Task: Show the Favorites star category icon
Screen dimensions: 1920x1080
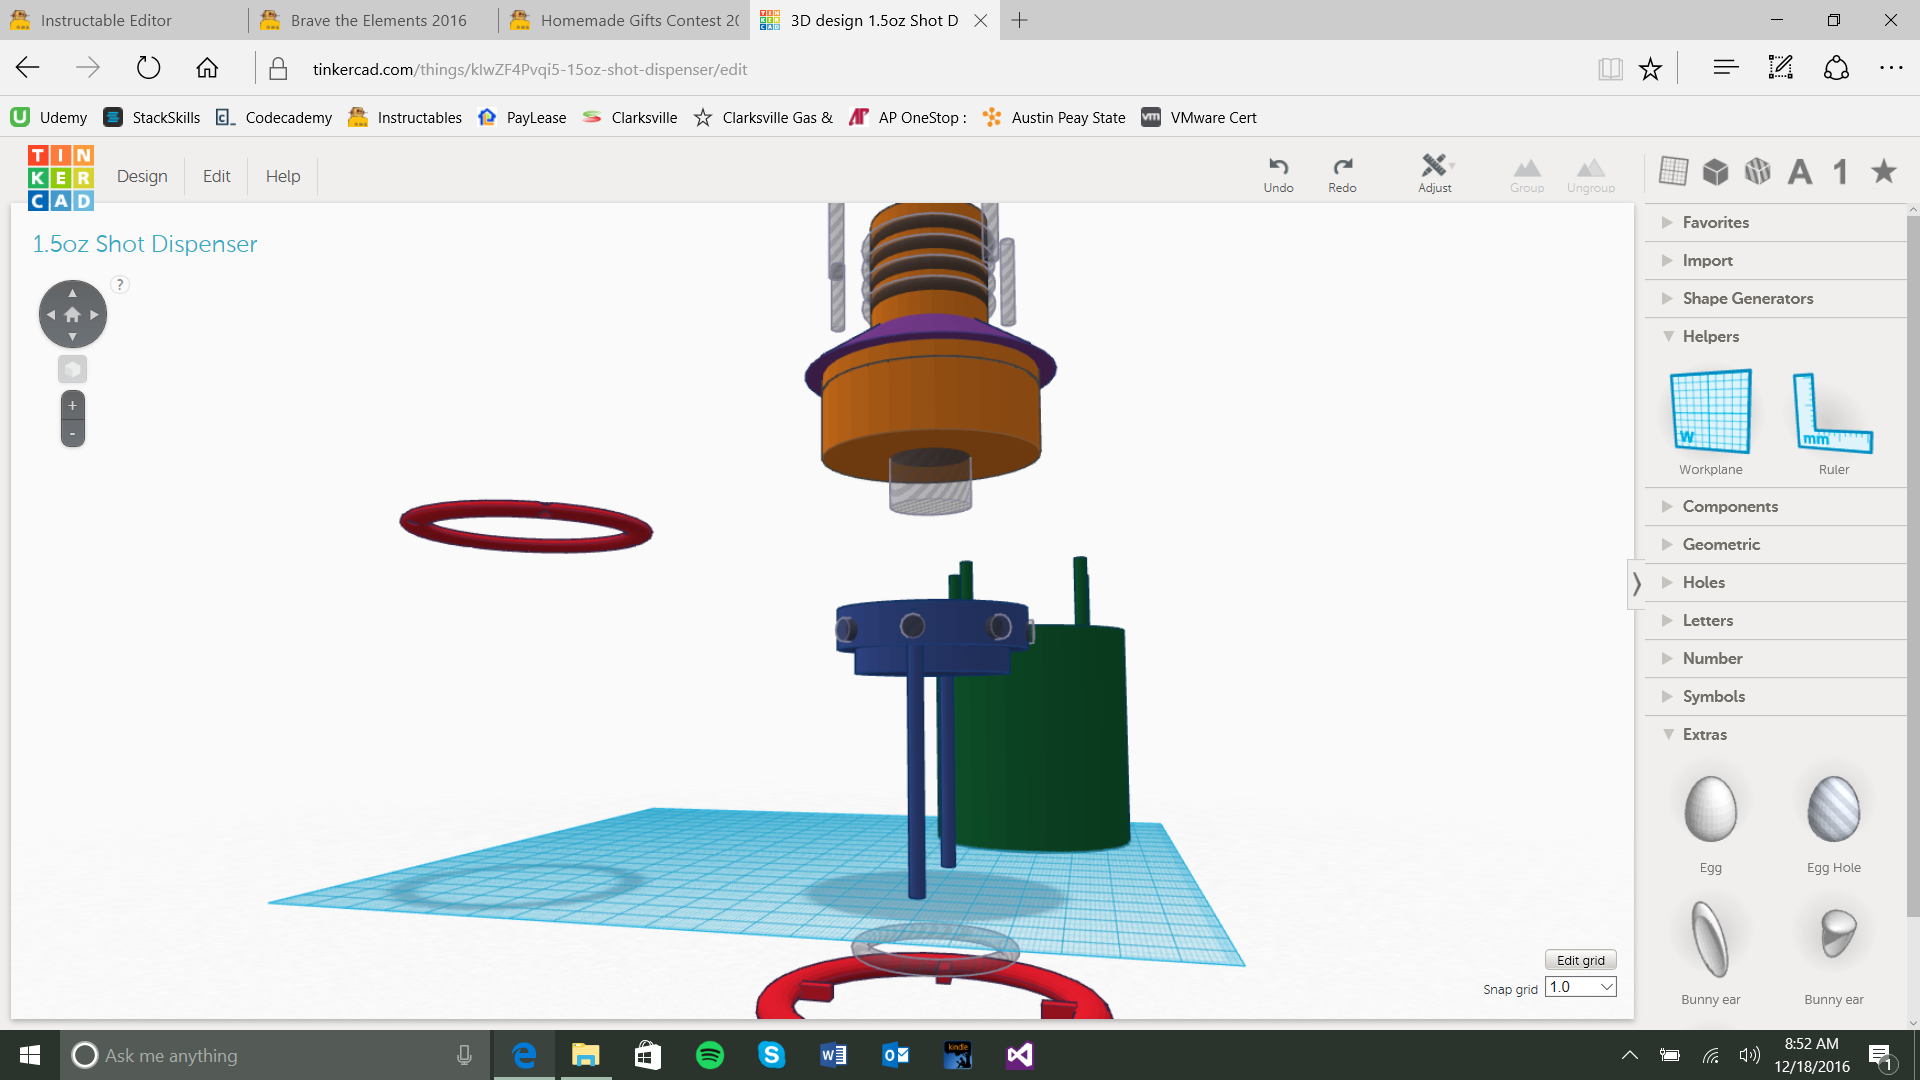Action: [1883, 172]
